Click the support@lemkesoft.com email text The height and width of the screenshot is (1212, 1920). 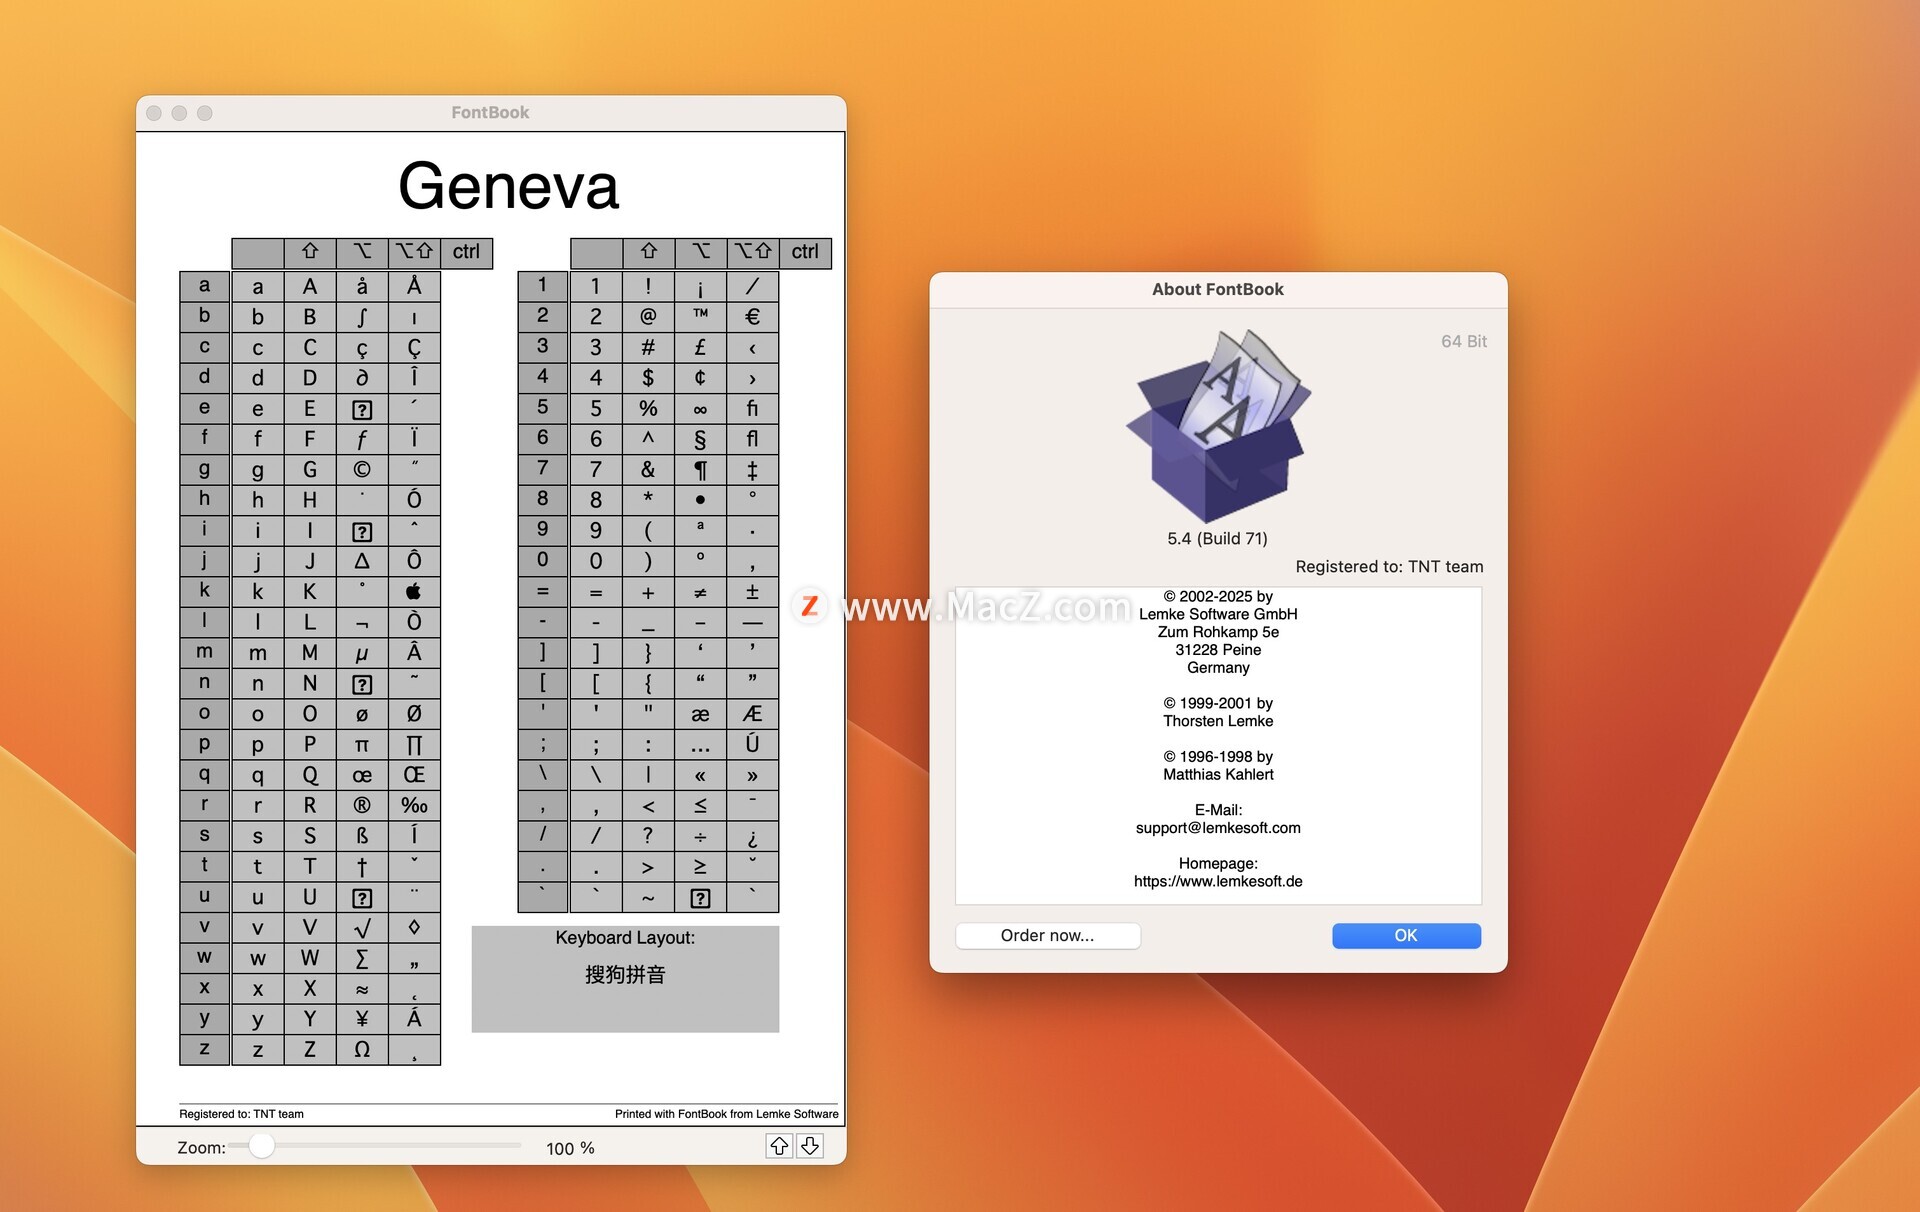coord(1218,828)
